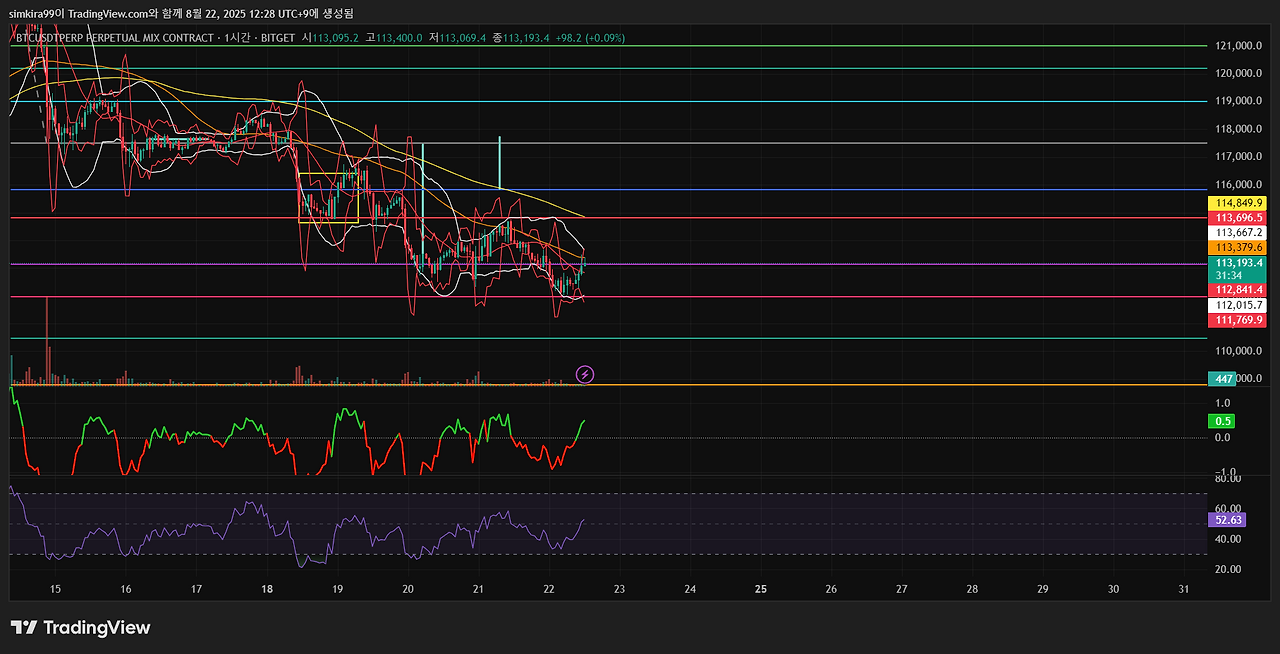
Task: Select the white 112,015.7 price tag
Action: (x=1239, y=305)
